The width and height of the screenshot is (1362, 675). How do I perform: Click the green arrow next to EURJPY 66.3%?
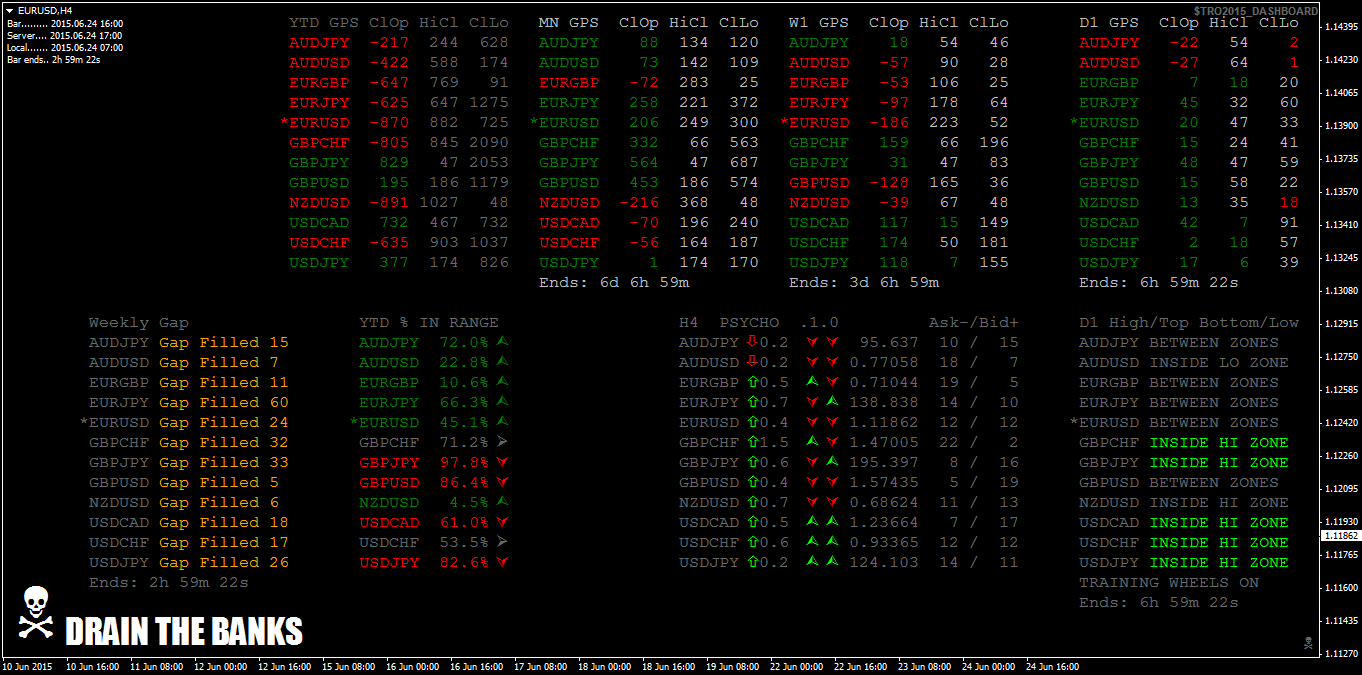pos(502,402)
